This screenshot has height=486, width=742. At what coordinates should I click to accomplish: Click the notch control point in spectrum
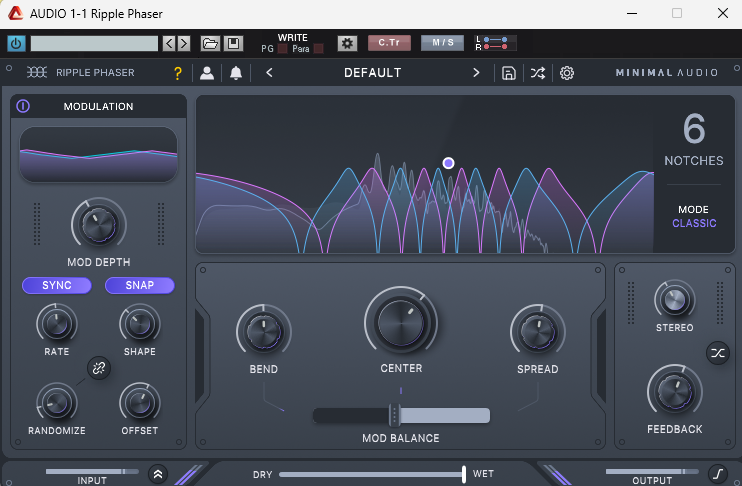448,163
